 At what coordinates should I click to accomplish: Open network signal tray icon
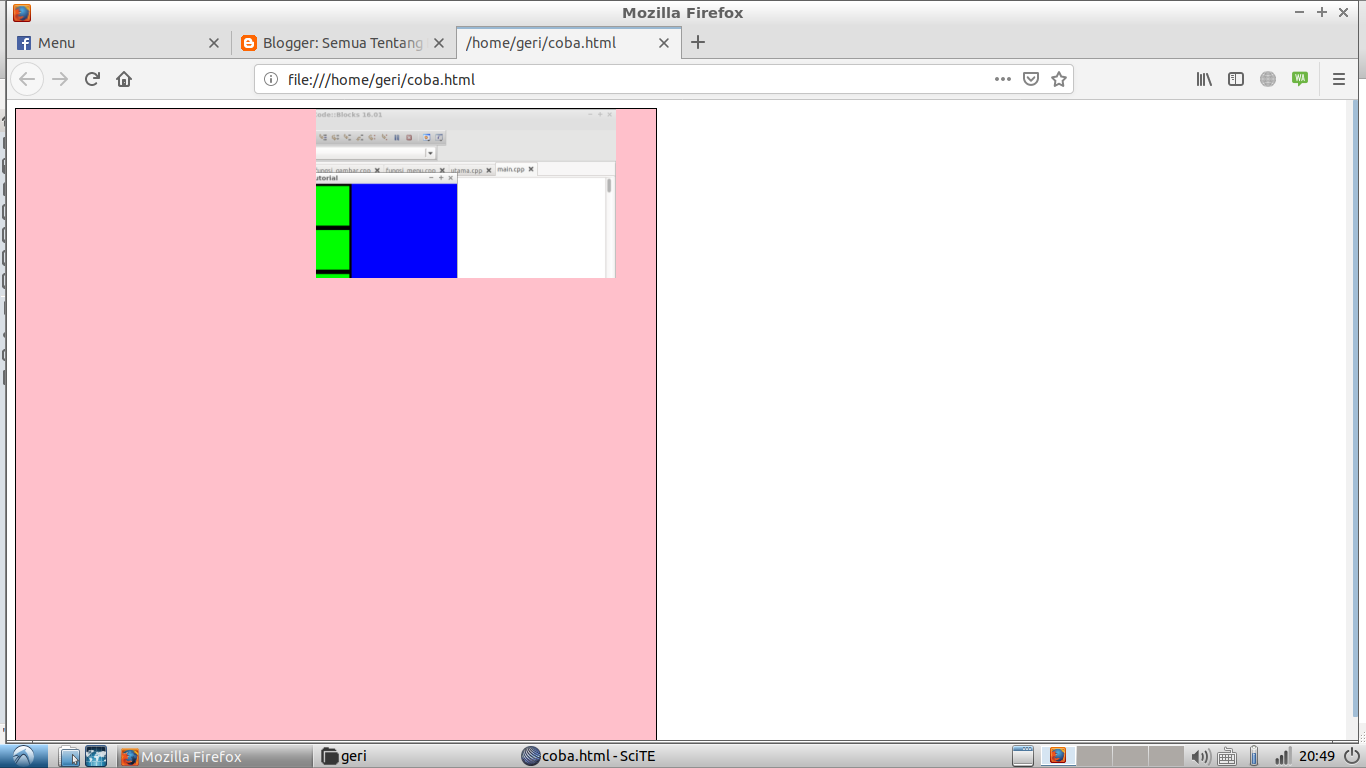pos(1282,756)
